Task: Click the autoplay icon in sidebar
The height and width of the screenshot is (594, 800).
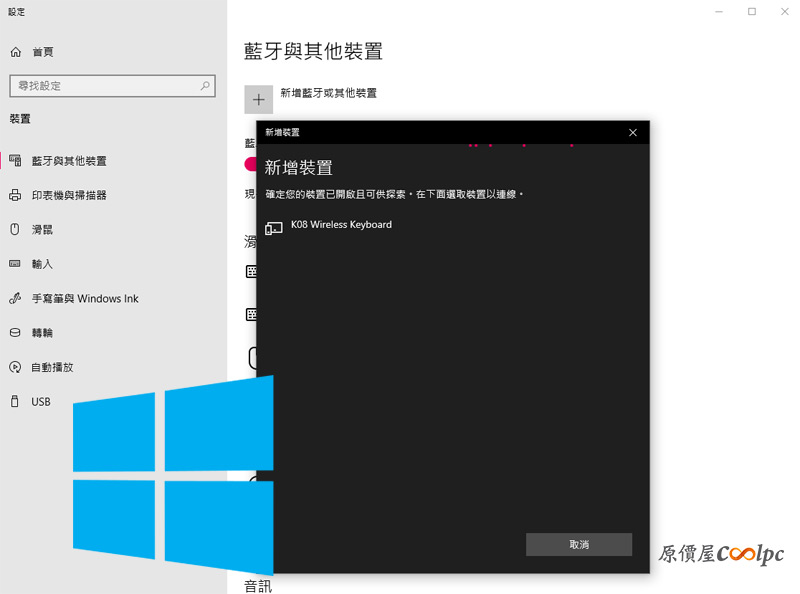Action: coord(15,367)
